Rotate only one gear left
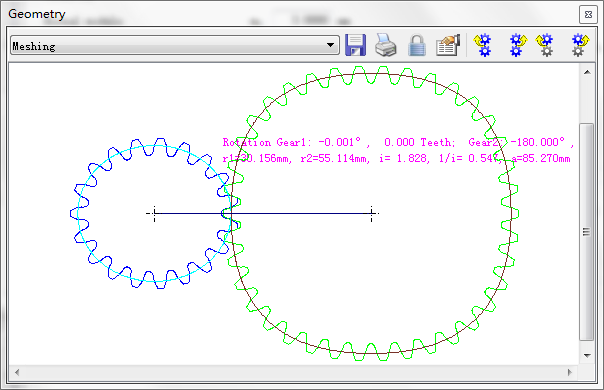604x390 pixels. [544, 45]
